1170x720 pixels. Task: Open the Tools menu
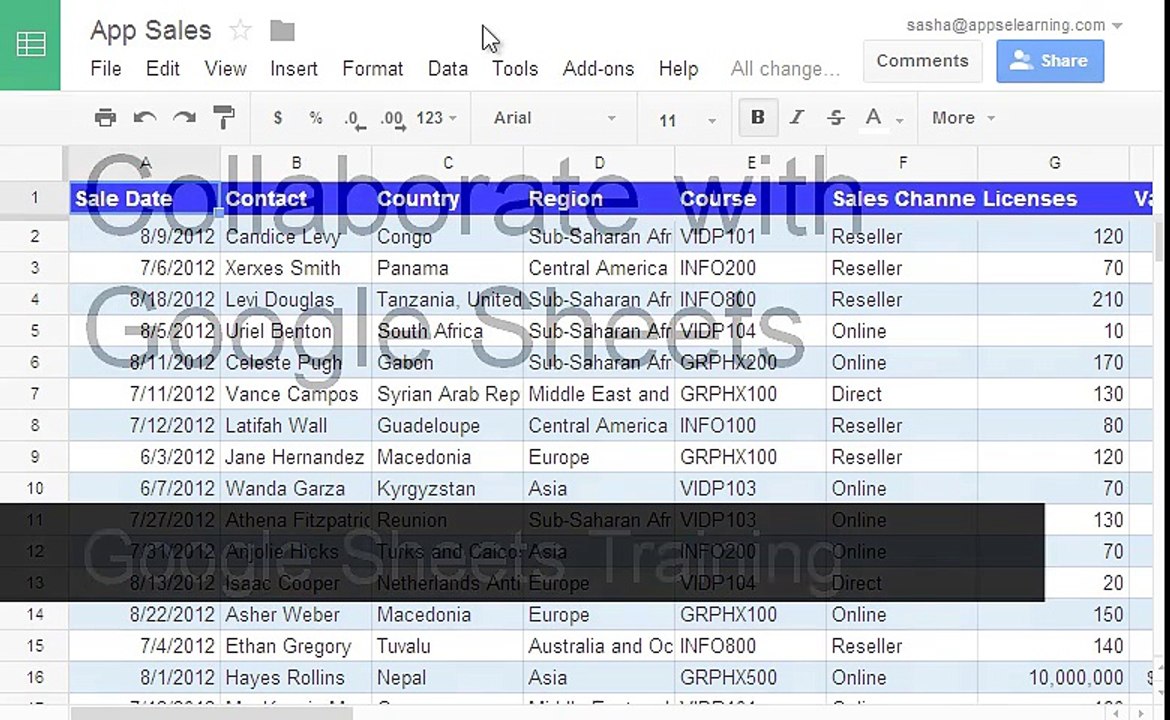(515, 69)
